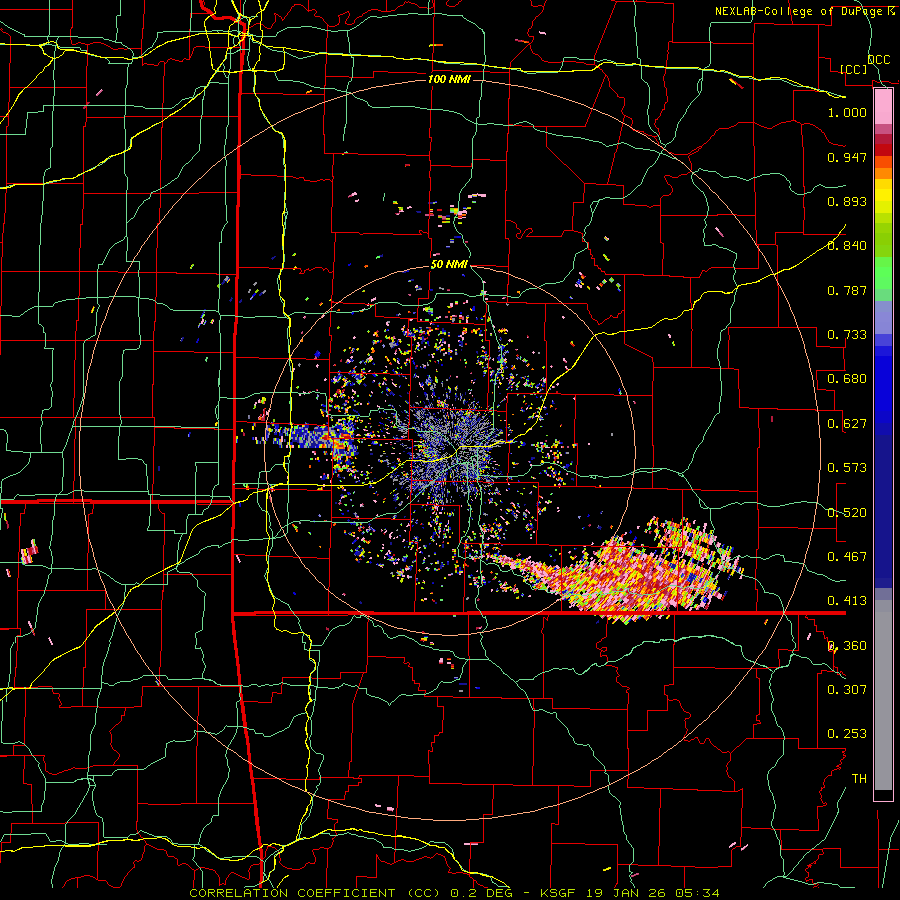The height and width of the screenshot is (900, 900).
Task: Click the 0.840 scale value
Action: pyautogui.click(x=847, y=245)
